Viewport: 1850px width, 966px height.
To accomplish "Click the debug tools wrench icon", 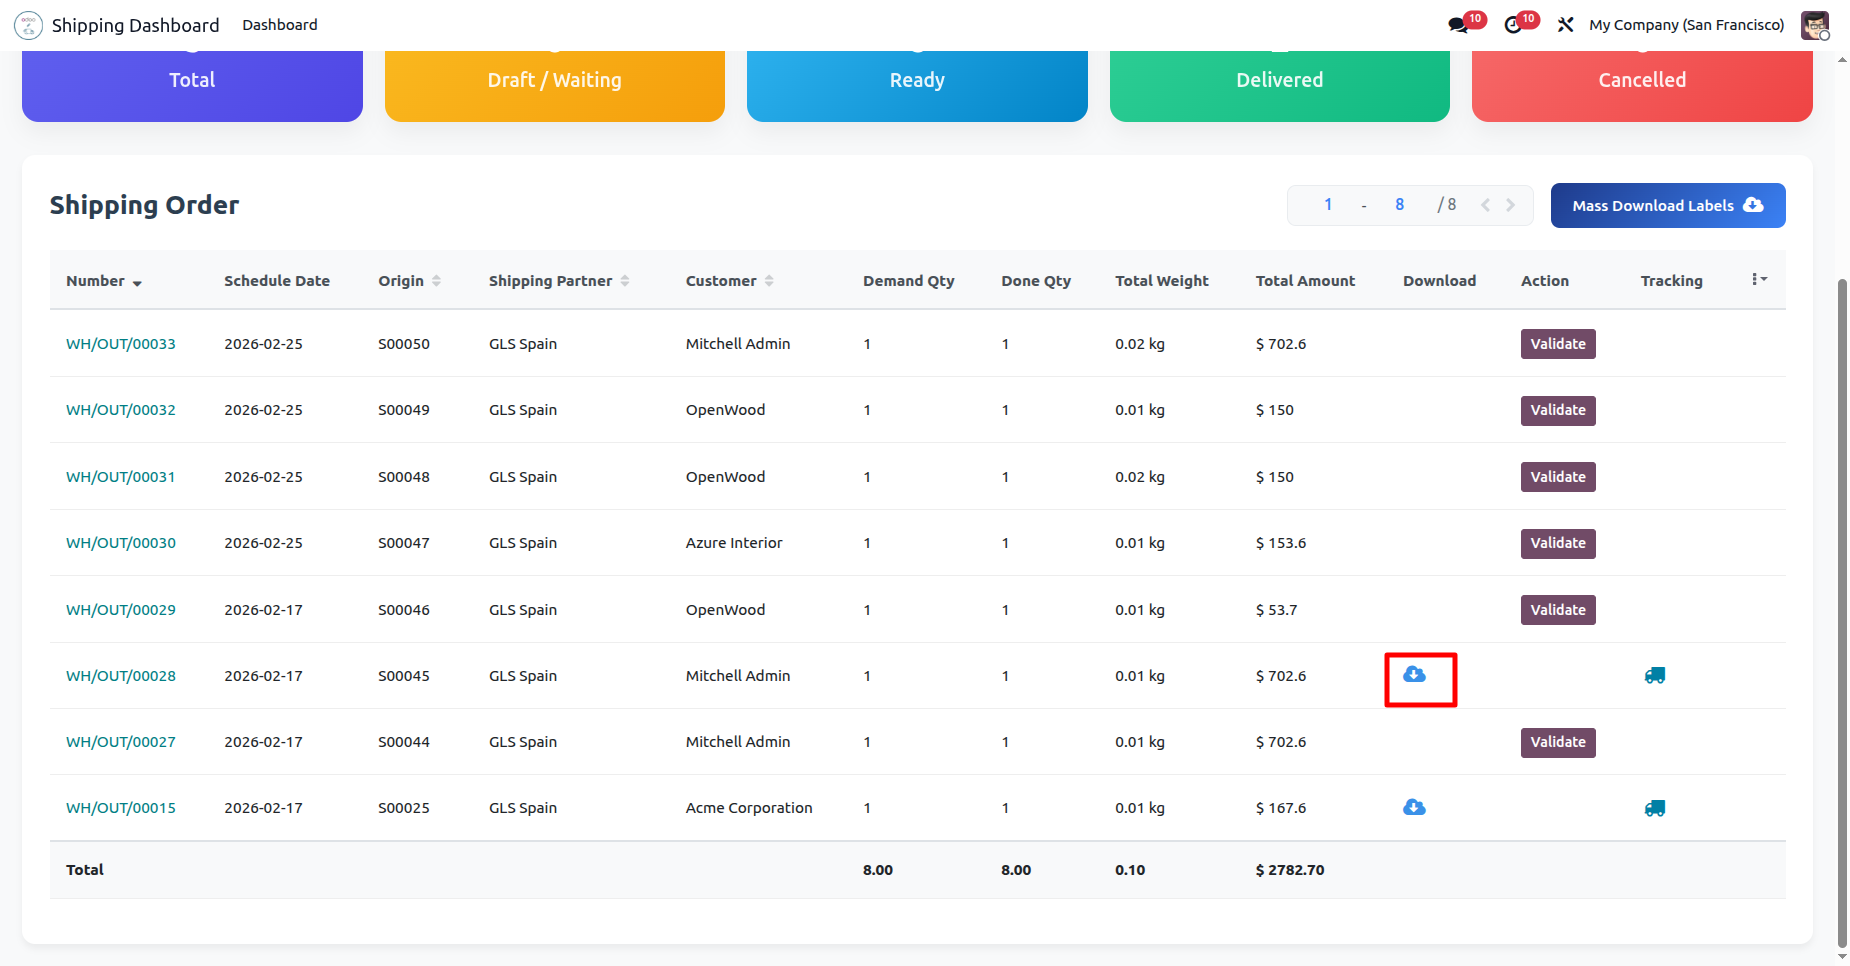I will point(1566,25).
